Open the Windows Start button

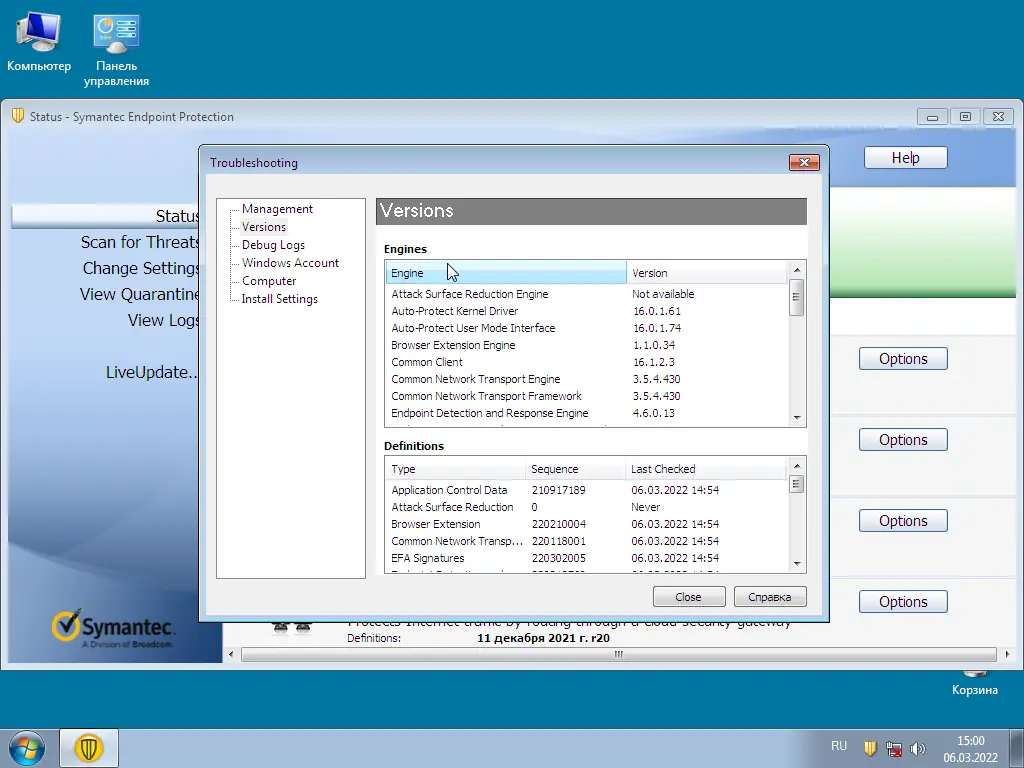[x=25, y=748]
